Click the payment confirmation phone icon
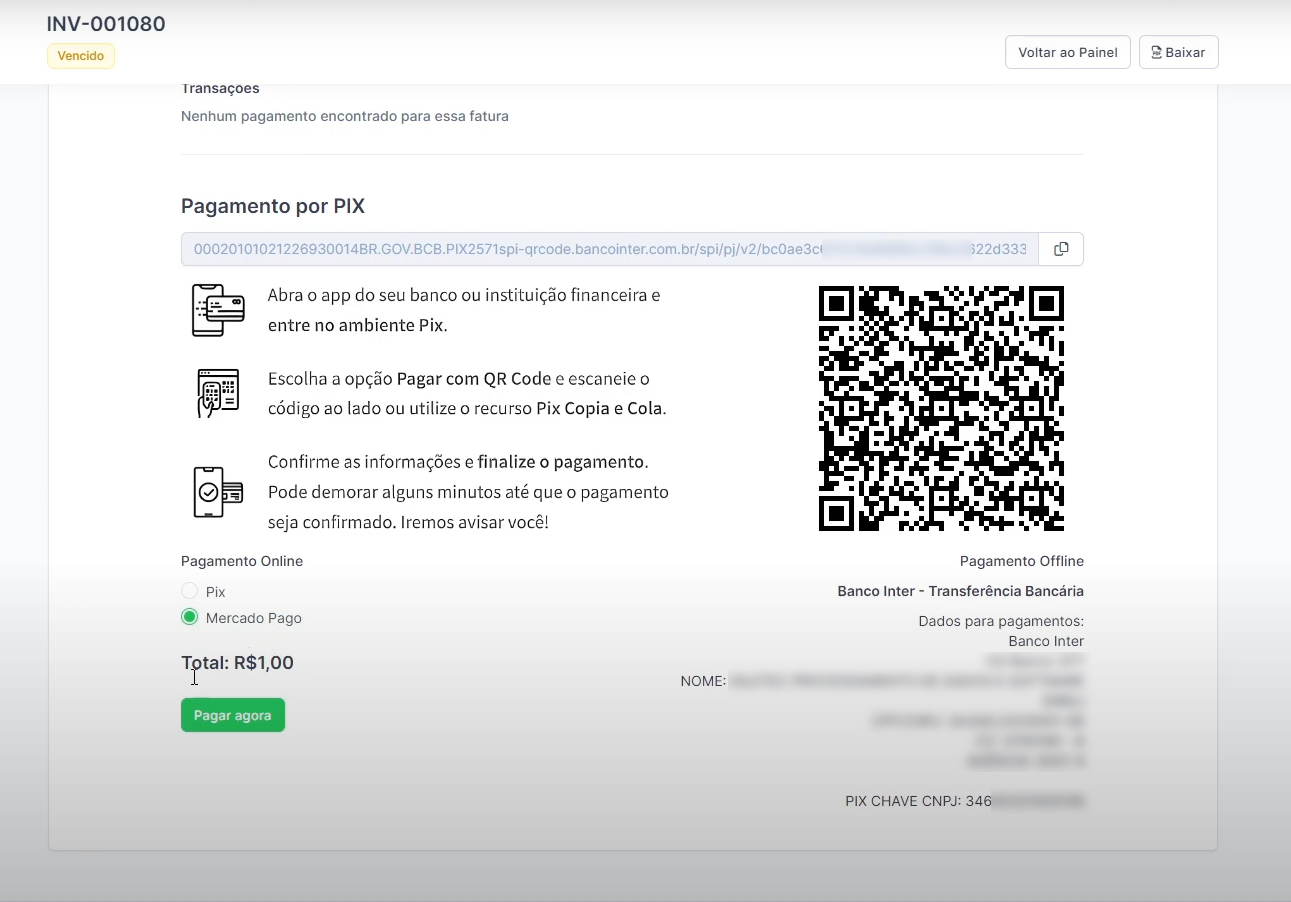 [216, 491]
